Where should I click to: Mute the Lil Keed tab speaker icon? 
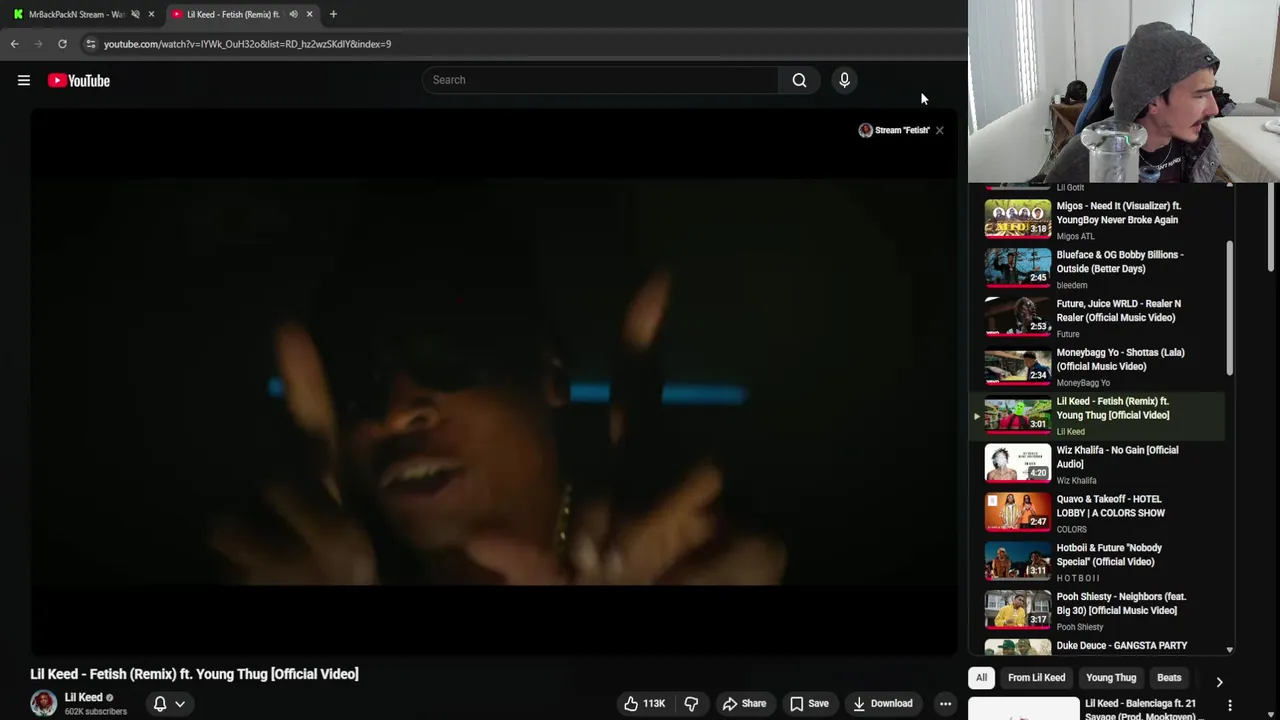point(293,14)
